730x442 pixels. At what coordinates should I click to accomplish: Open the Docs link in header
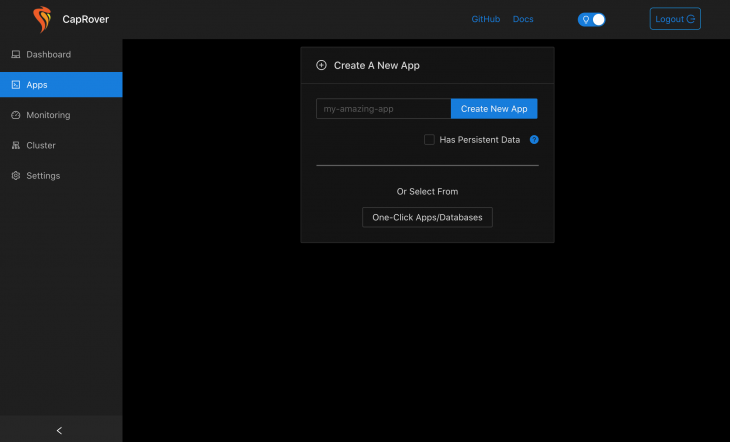(523, 19)
